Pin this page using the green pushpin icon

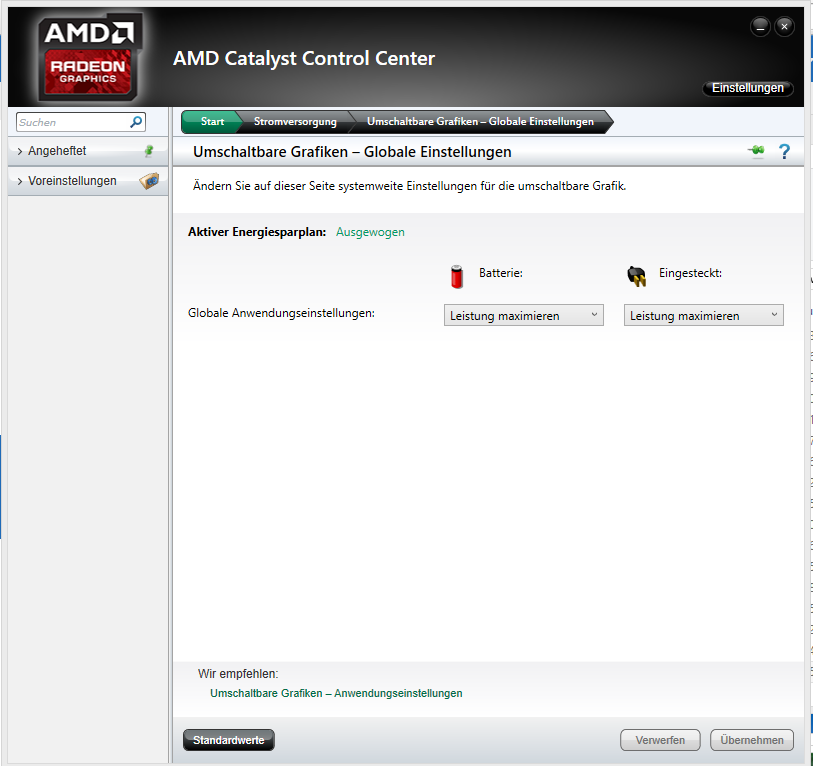(756, 151)
